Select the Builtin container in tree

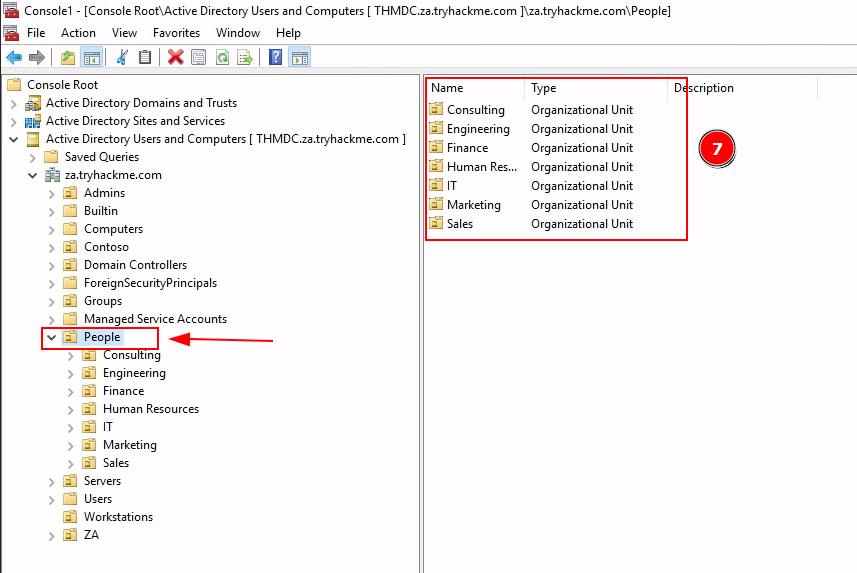pos(101,211)
